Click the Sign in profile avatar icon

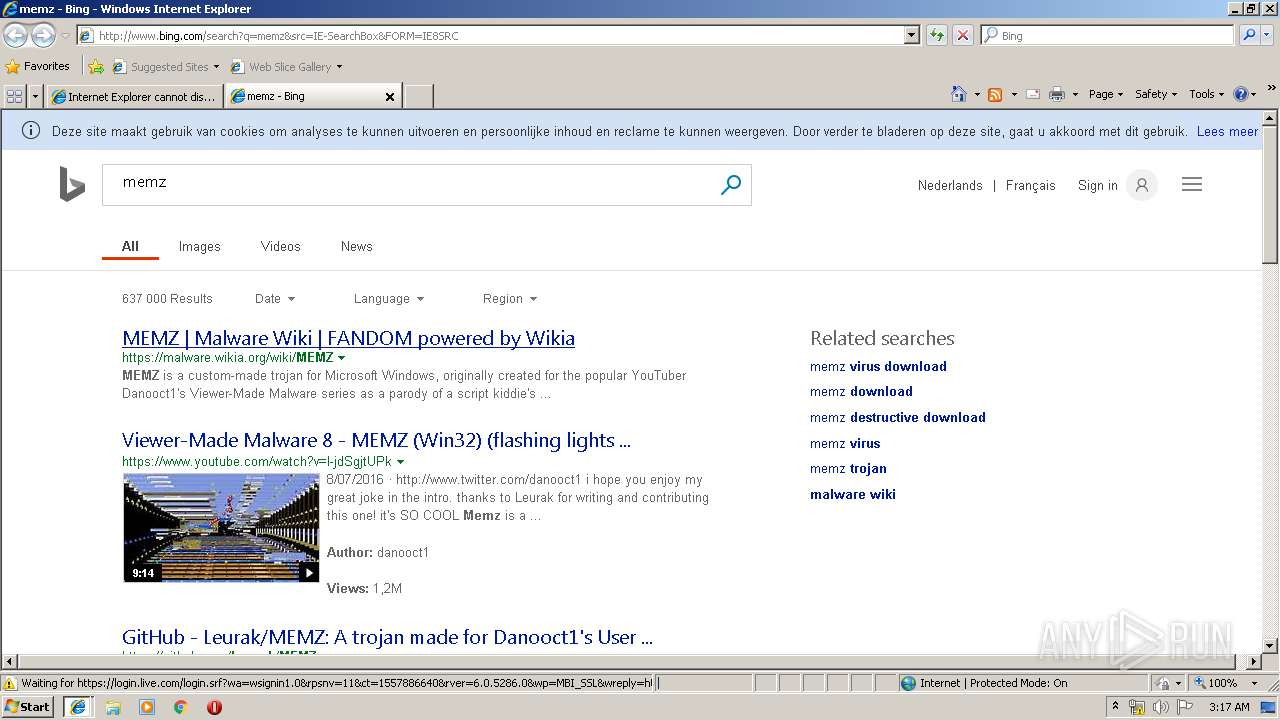pyautogui.click(x=1141, y=185)
